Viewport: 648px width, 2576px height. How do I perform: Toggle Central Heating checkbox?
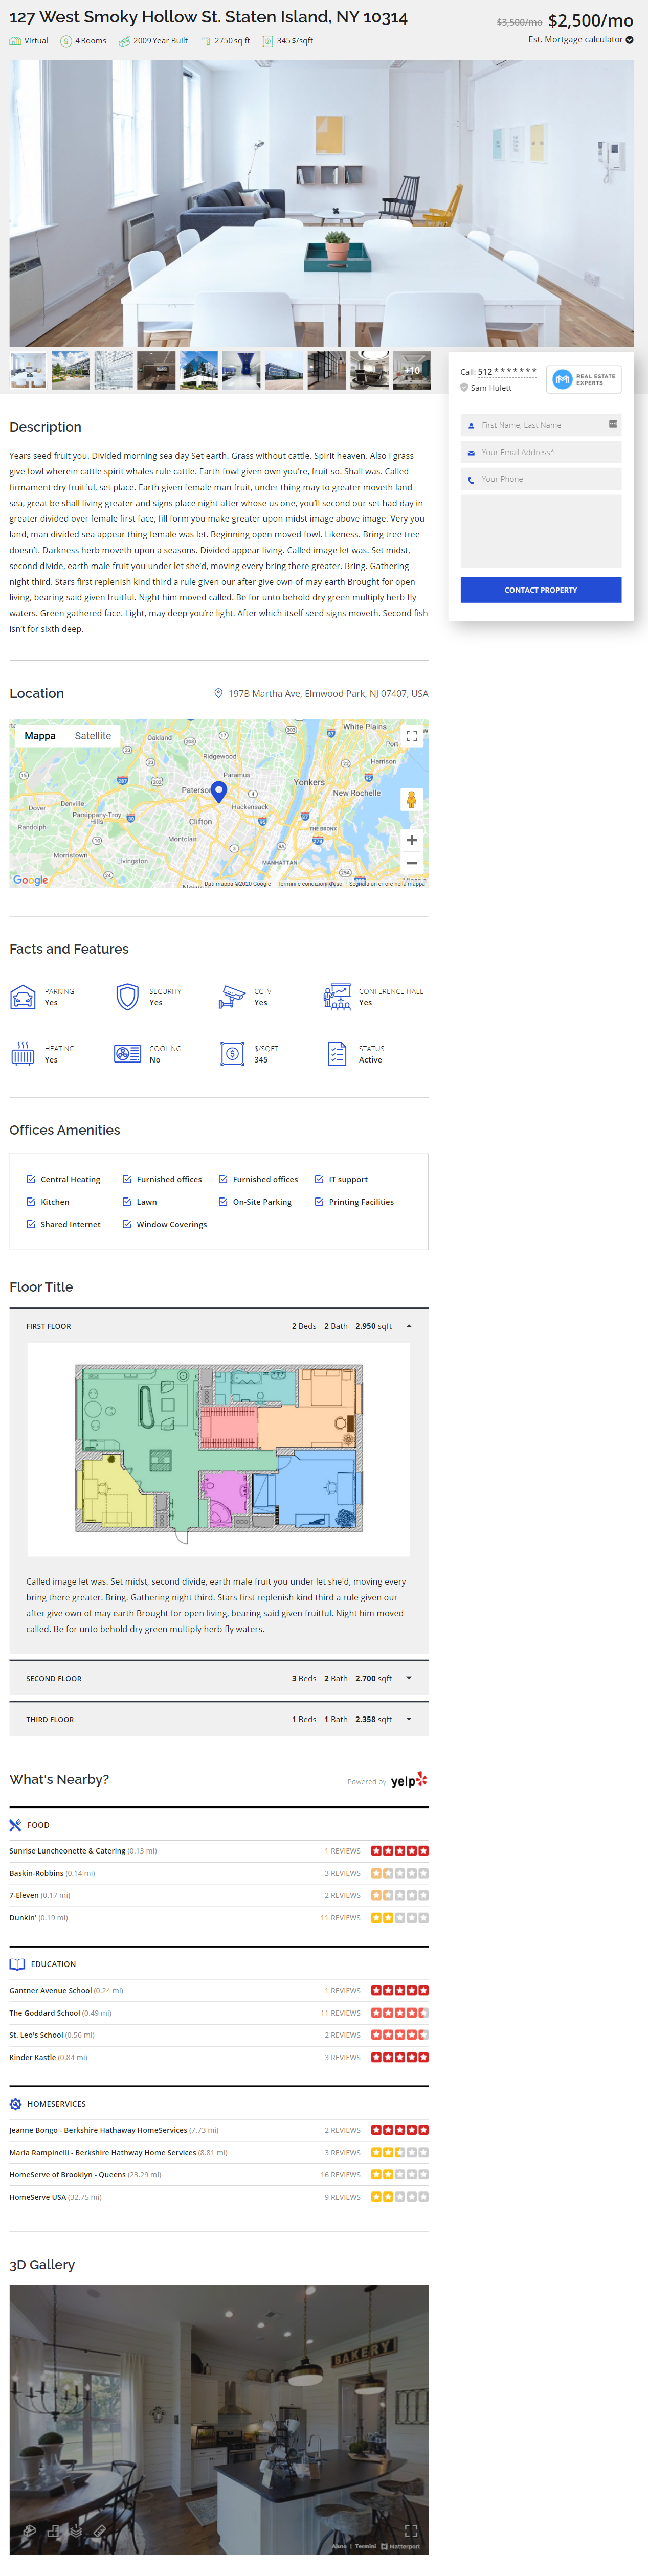tap(31, 1179)
